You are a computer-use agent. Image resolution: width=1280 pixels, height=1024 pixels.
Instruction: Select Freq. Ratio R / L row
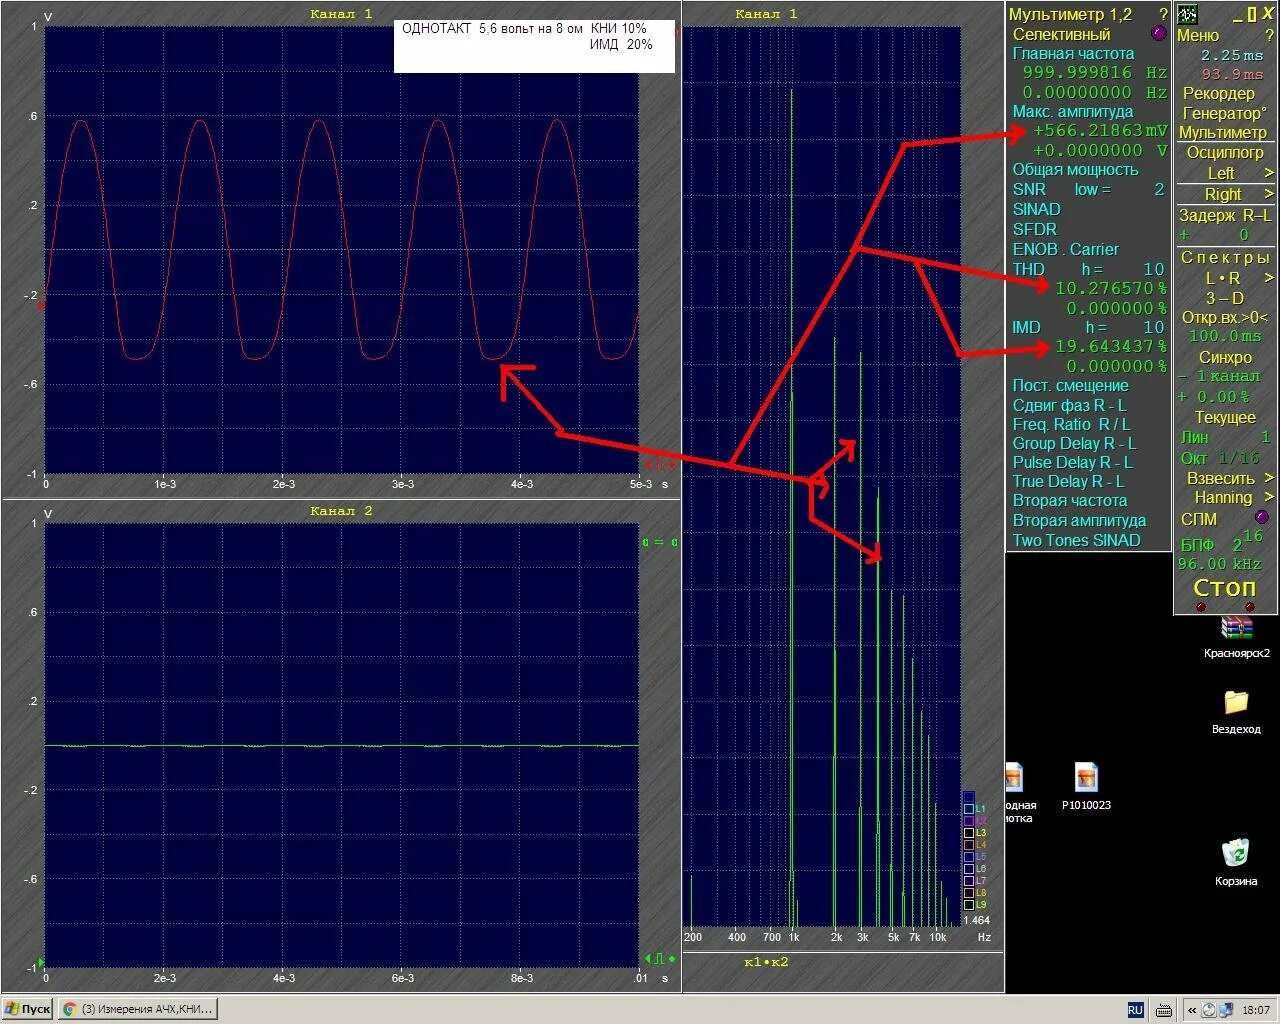(x=1071, y=424)
